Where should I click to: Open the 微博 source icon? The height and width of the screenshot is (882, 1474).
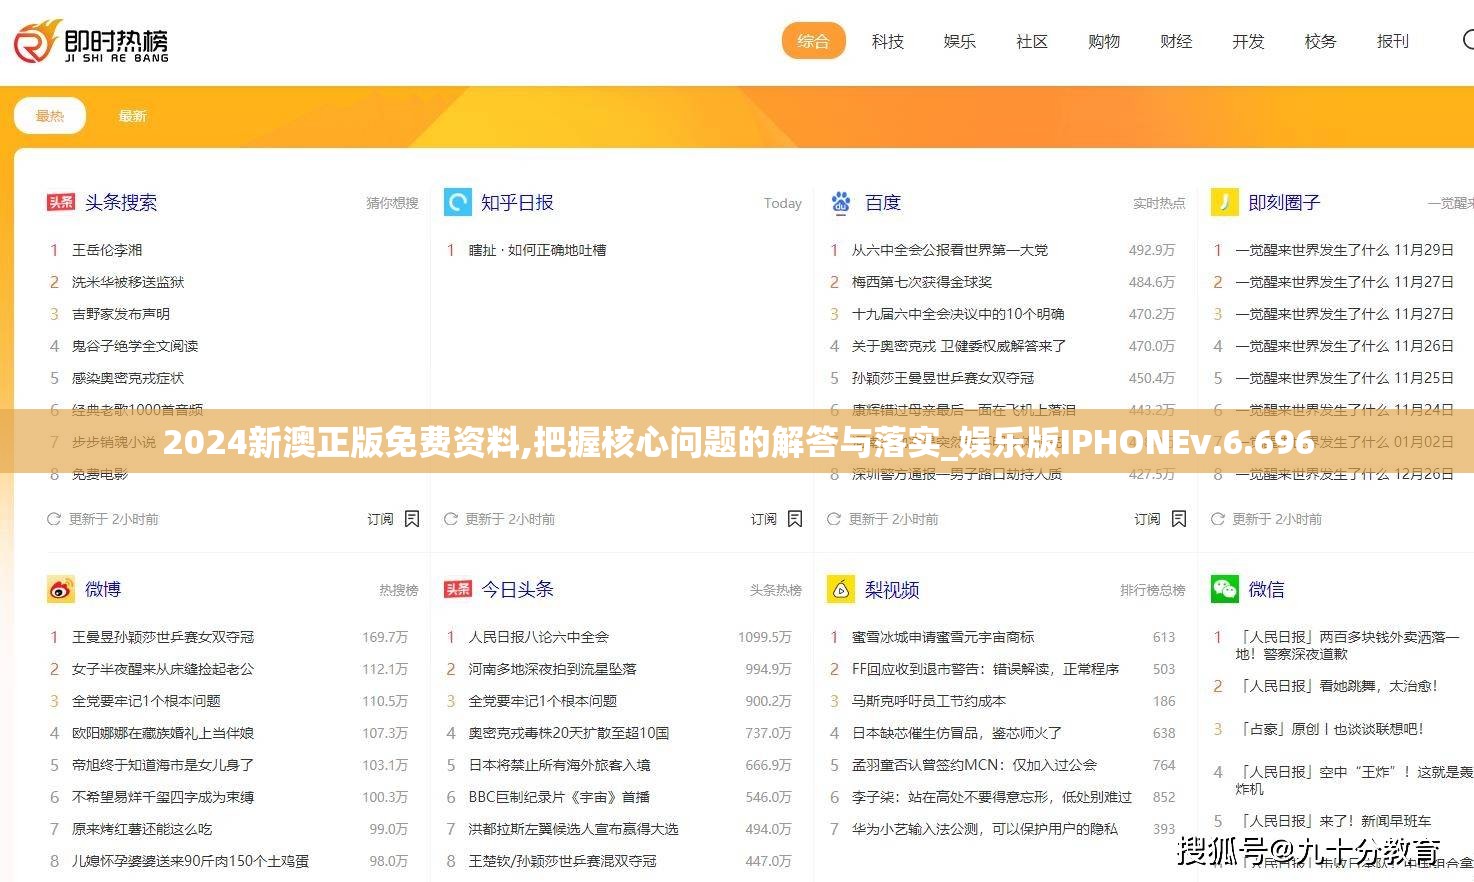pos(61,589)
